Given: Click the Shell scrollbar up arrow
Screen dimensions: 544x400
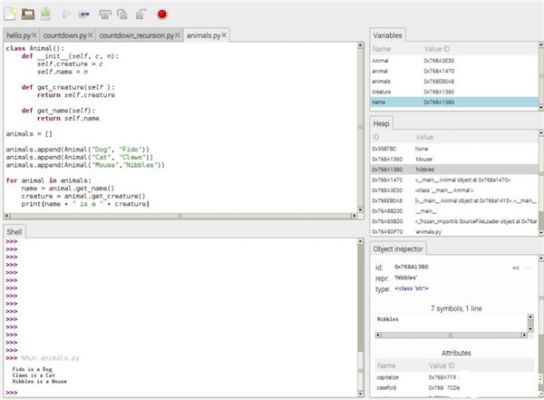Looking at the screenshot, I should tap(360, 241).
